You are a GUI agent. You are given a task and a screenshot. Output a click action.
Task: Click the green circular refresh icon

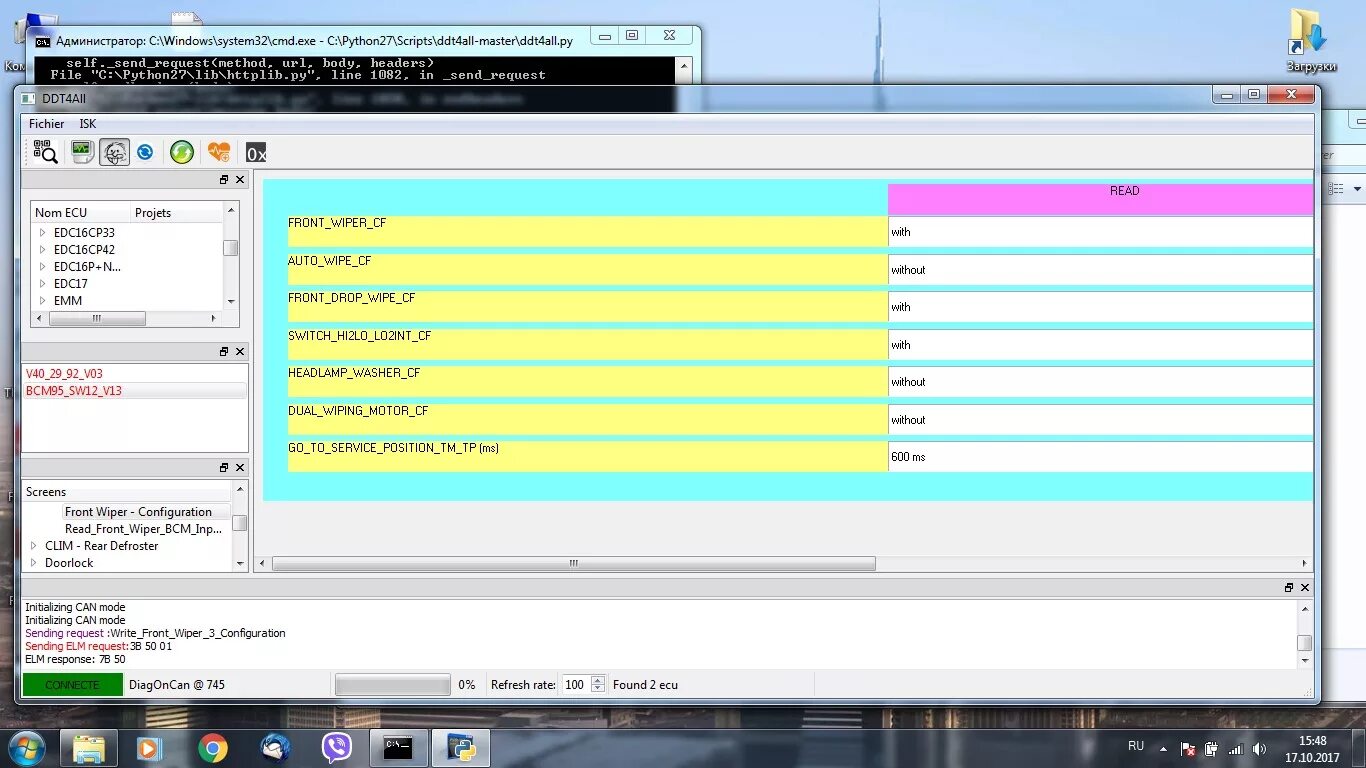click(x=181, y=152)
